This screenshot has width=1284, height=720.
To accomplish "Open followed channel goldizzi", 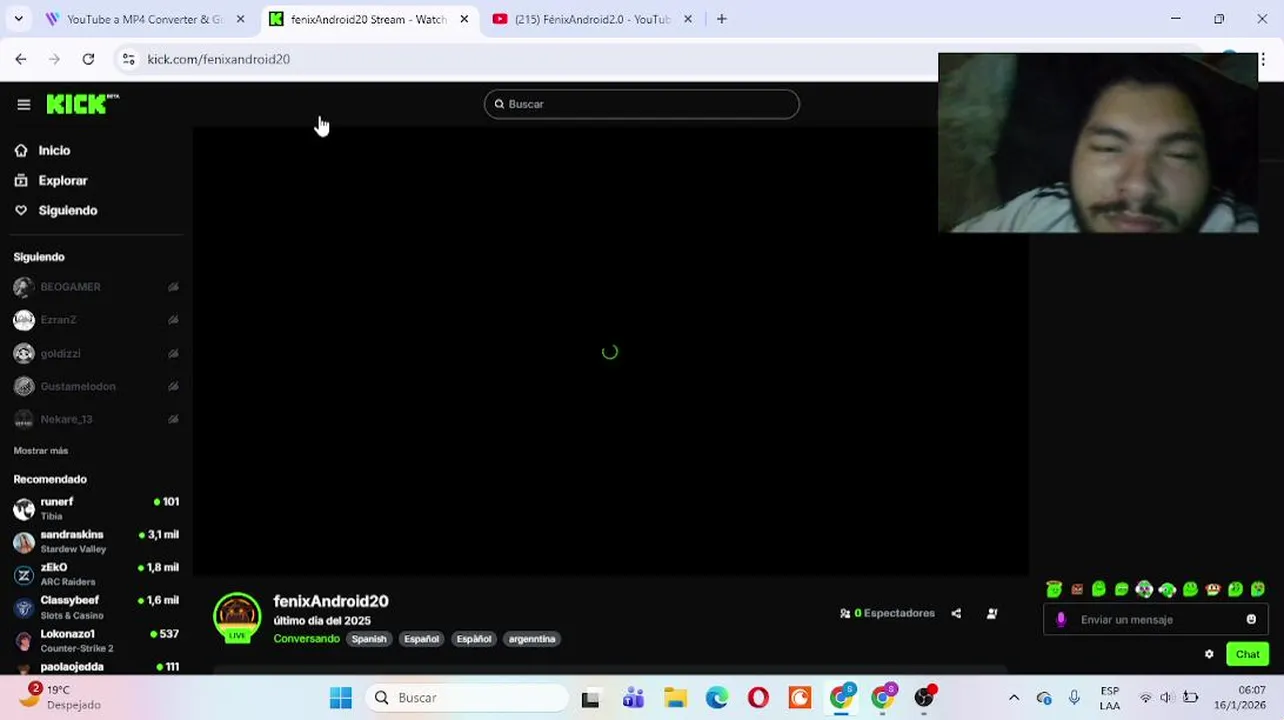I will click(60, 353).
